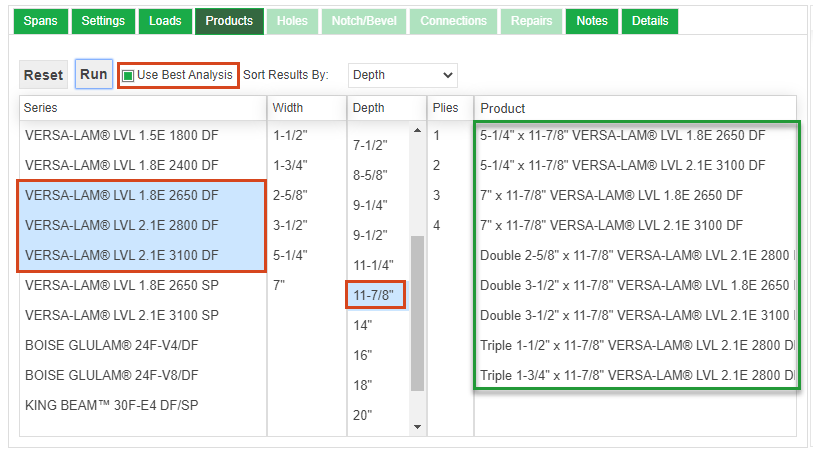Screen dimensions: 813x452
Task: Click the Depth list scroll-down arrow
Action: [x=417, y=427]
